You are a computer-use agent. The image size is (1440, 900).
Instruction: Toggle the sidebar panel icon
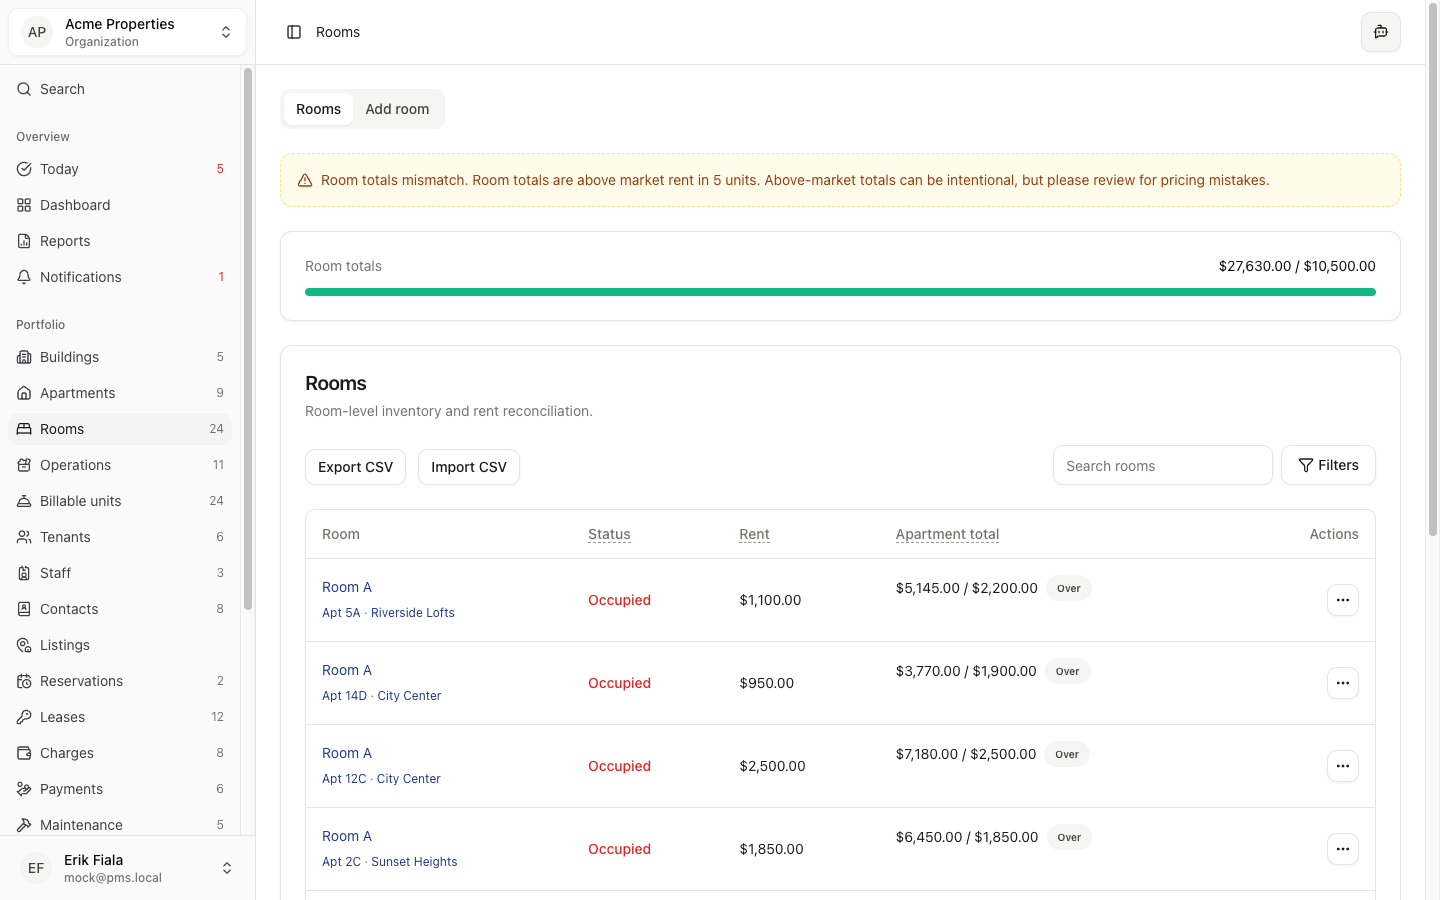pos(294,32)
